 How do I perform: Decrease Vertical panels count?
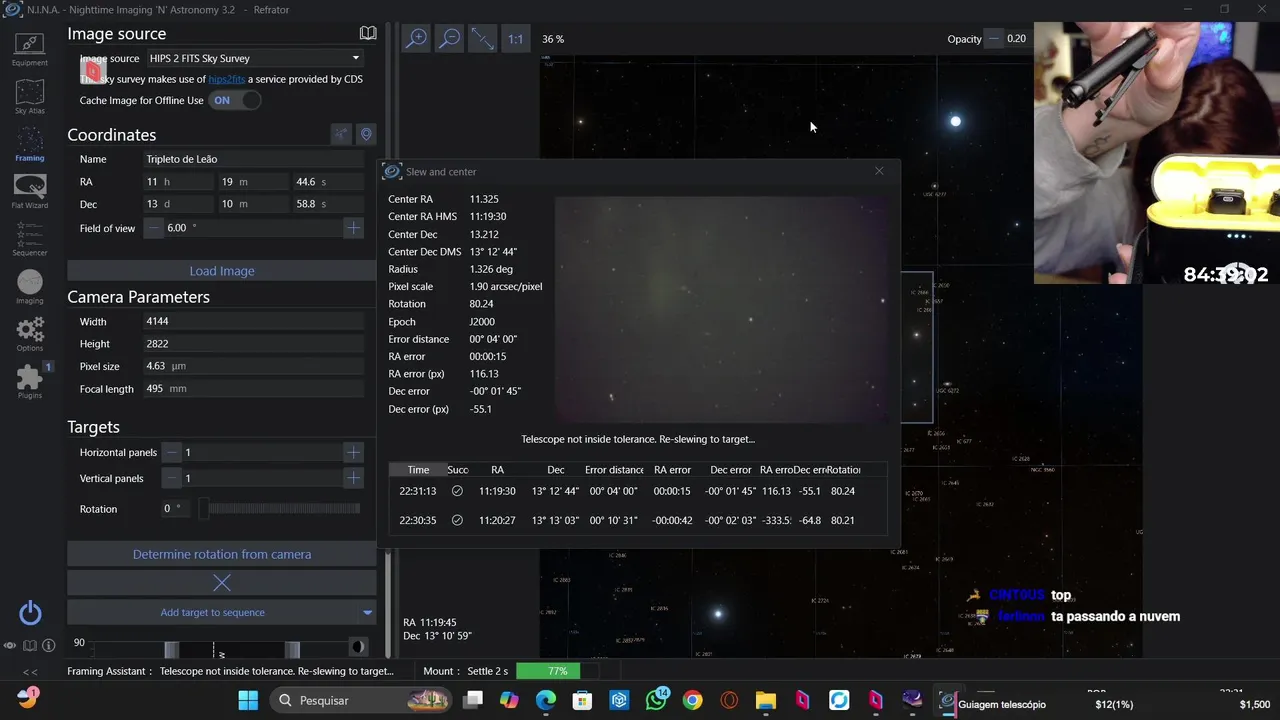[x=172, y=478]
